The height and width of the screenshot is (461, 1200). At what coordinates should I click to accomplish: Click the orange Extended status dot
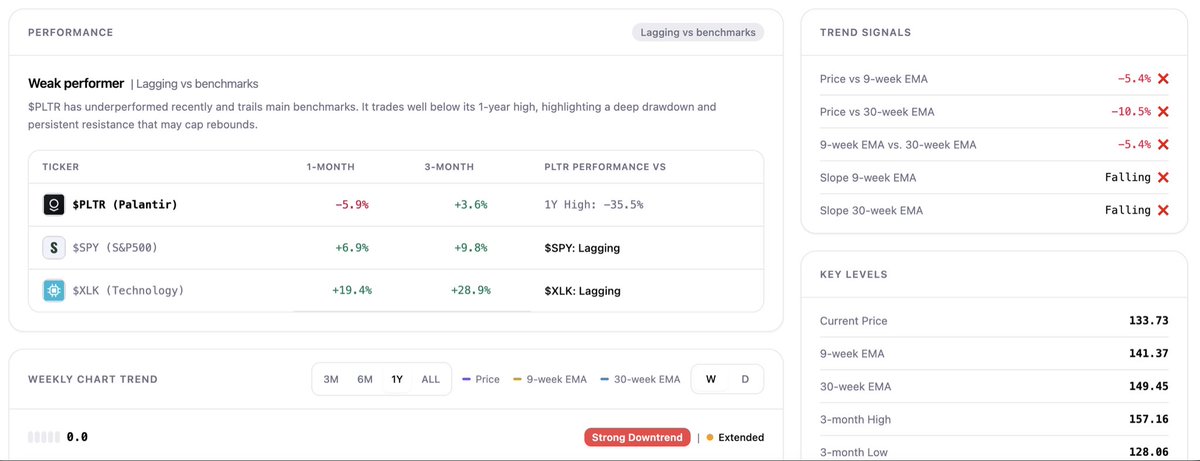710,437
